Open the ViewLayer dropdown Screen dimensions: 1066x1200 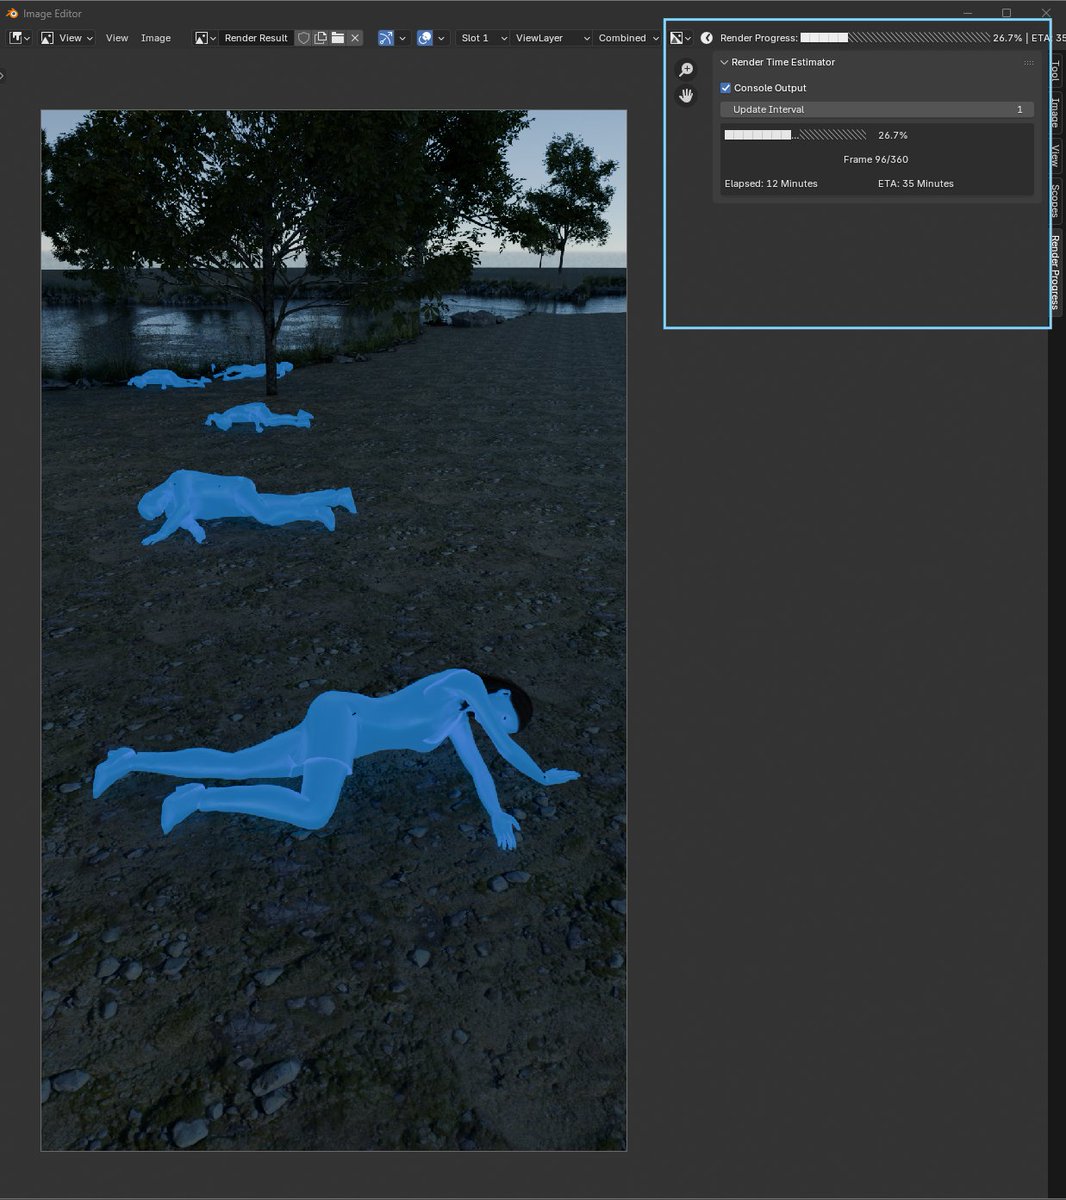tap(551, 38)
